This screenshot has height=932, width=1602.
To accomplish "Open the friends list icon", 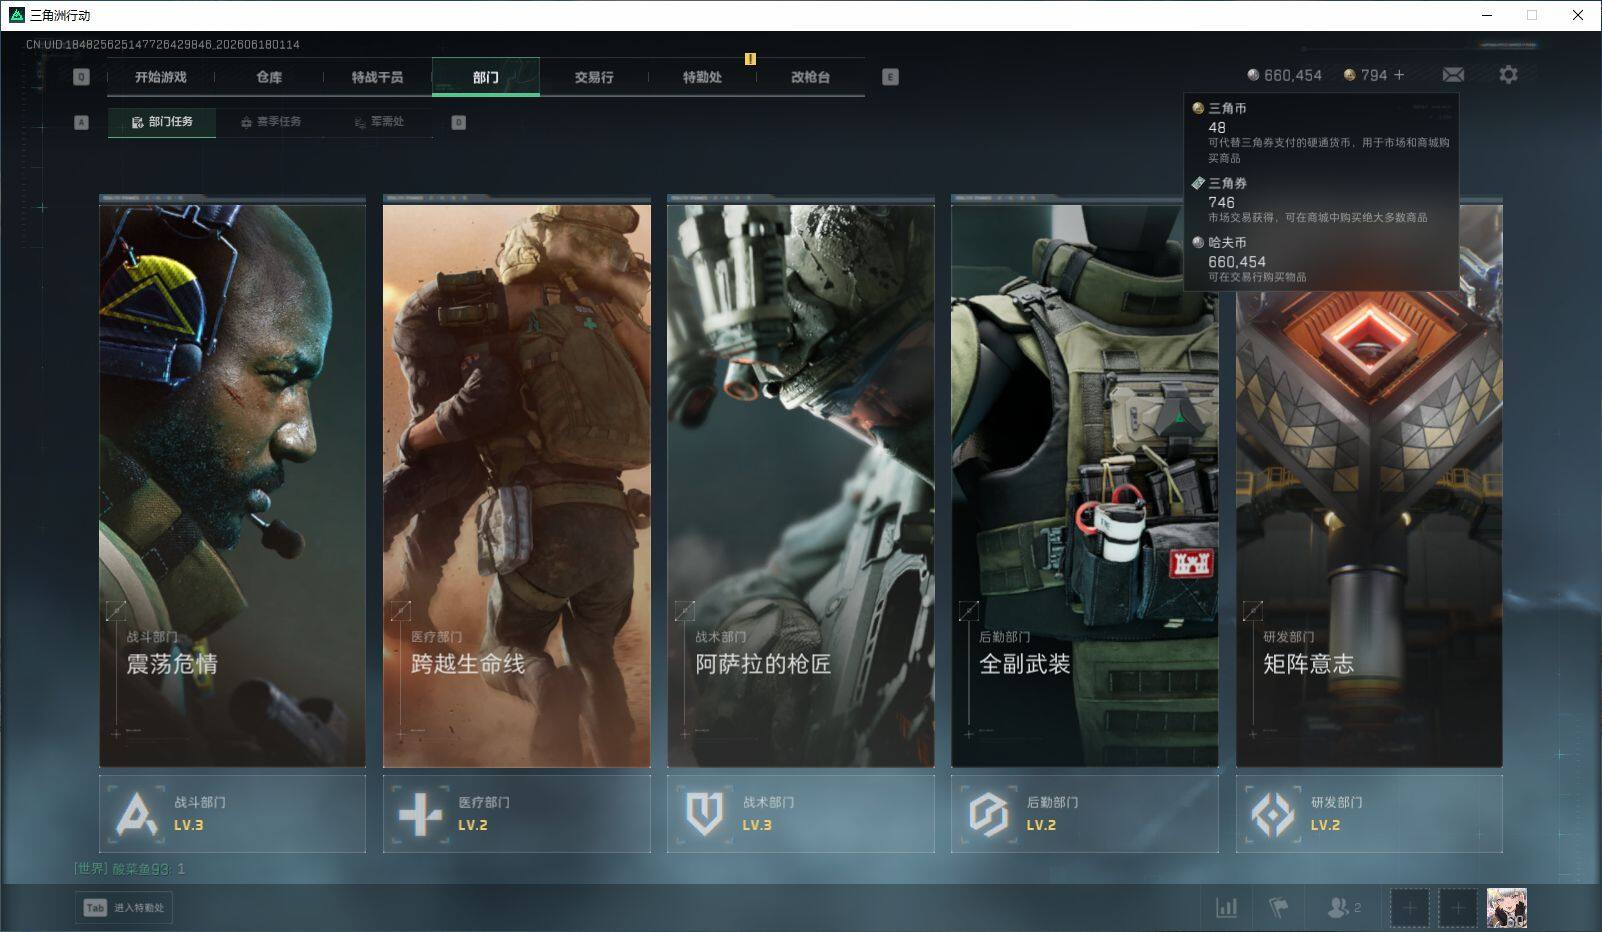I will pyautogui.click(x=1343, y=908).
